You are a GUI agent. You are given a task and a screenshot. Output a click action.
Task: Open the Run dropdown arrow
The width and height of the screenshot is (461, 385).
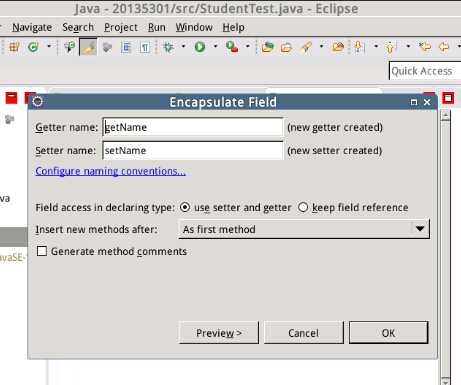[x=216, y=46]
